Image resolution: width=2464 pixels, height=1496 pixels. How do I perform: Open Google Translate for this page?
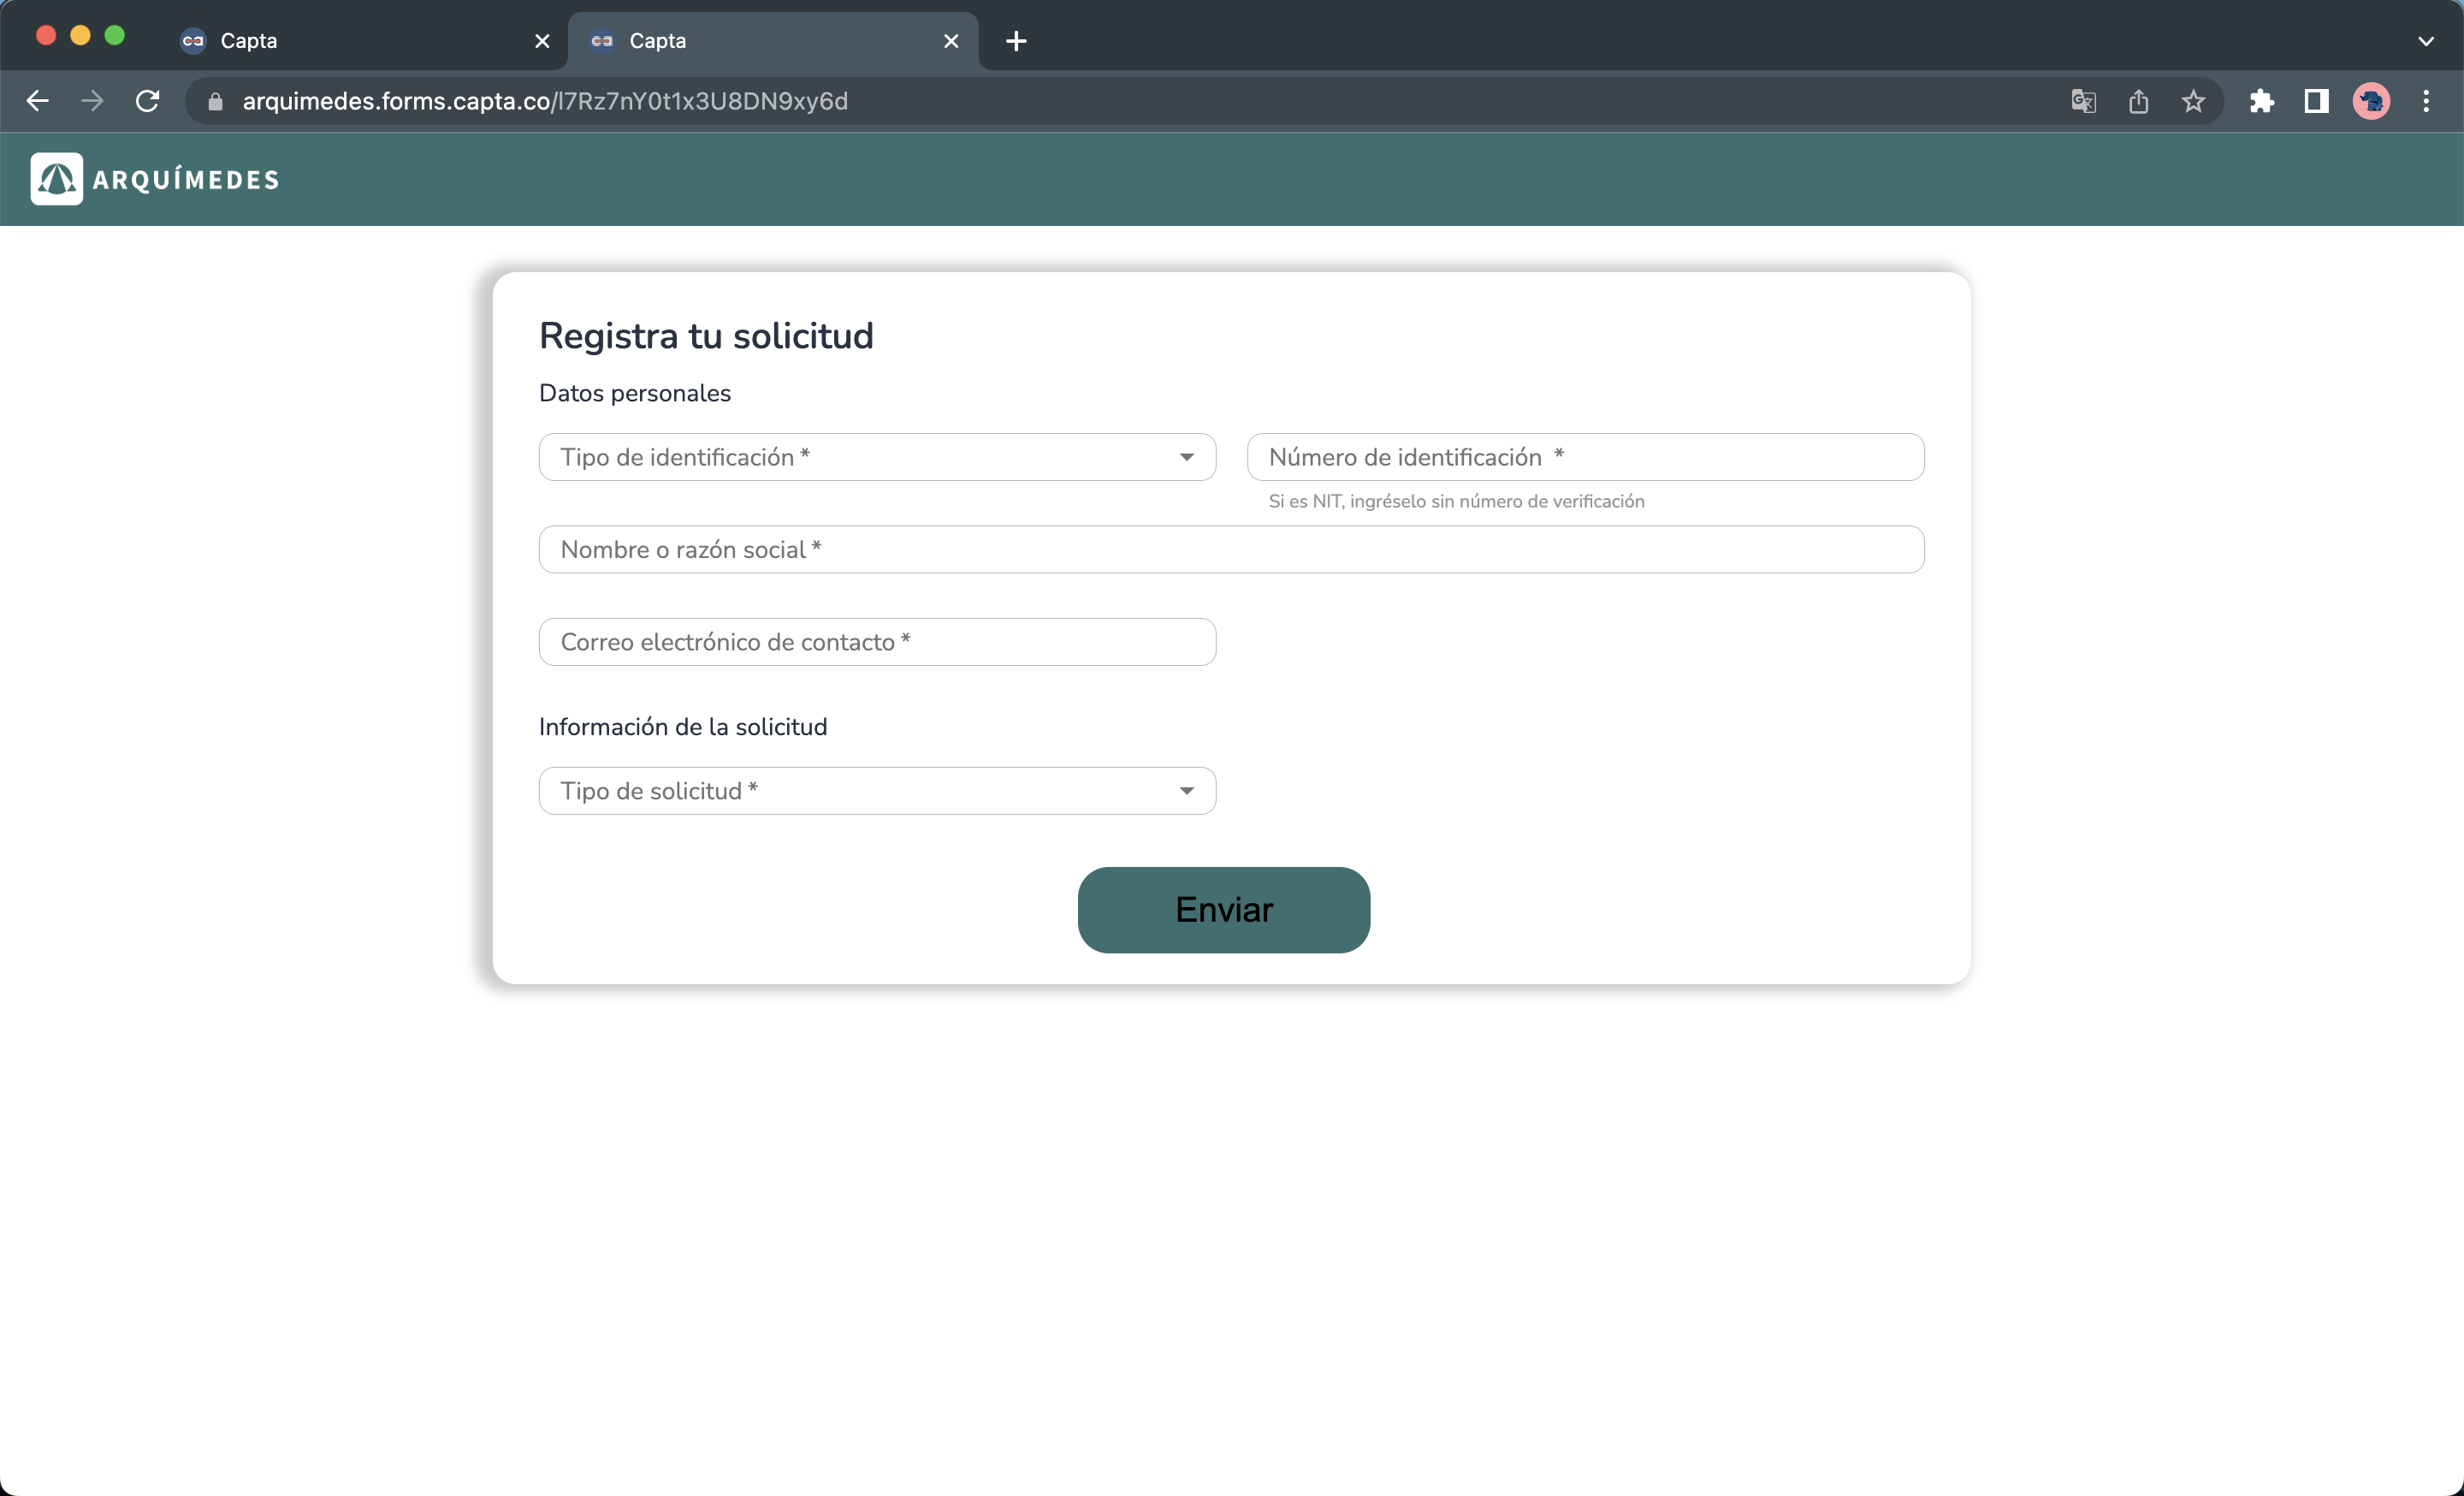click(2083, 101)
